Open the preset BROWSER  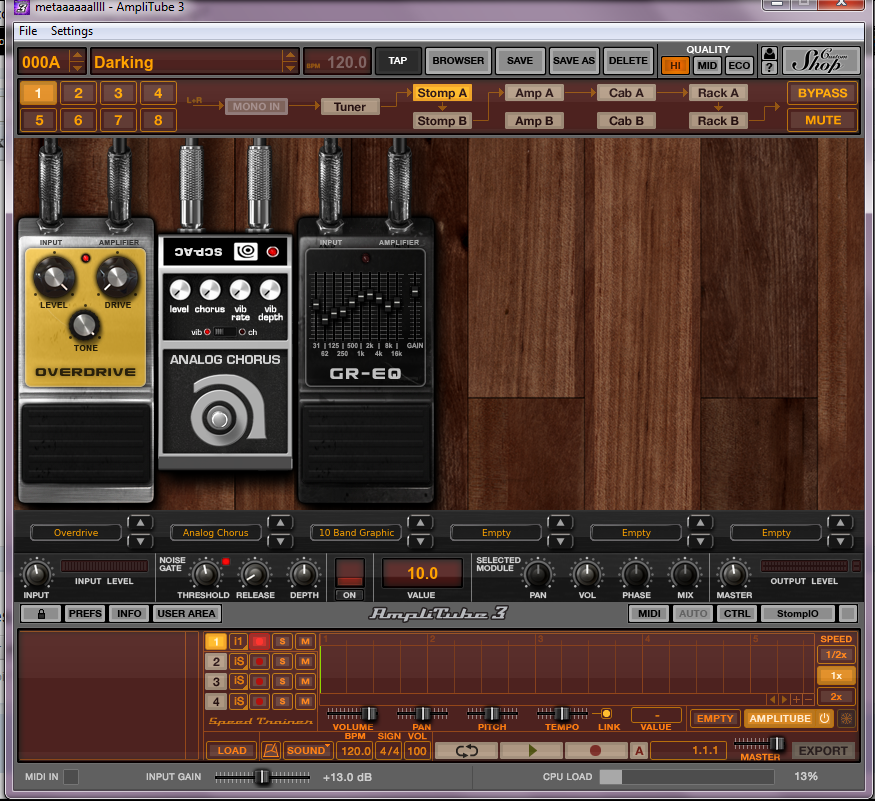(458, 61)
